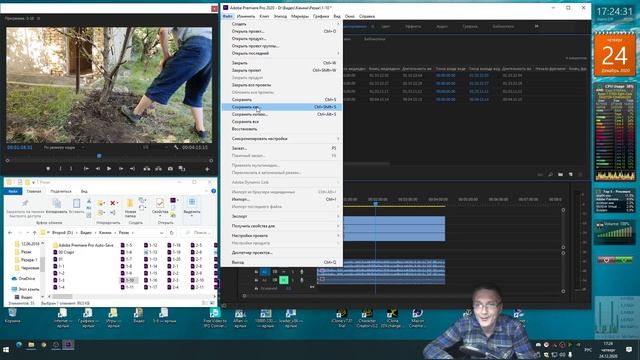
Task: Open Premiere Pro from Windows taskbar
Action: click(68, 345)
